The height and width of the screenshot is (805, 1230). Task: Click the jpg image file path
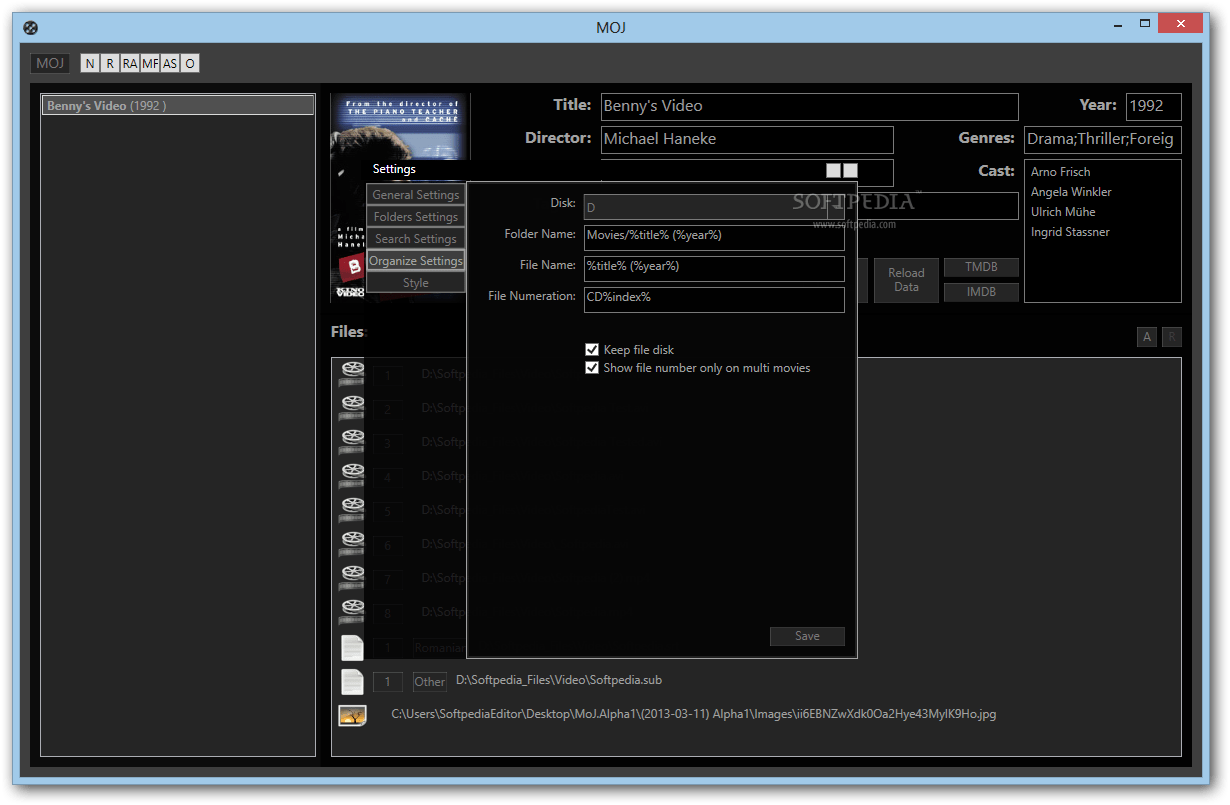tap(693, 714)
